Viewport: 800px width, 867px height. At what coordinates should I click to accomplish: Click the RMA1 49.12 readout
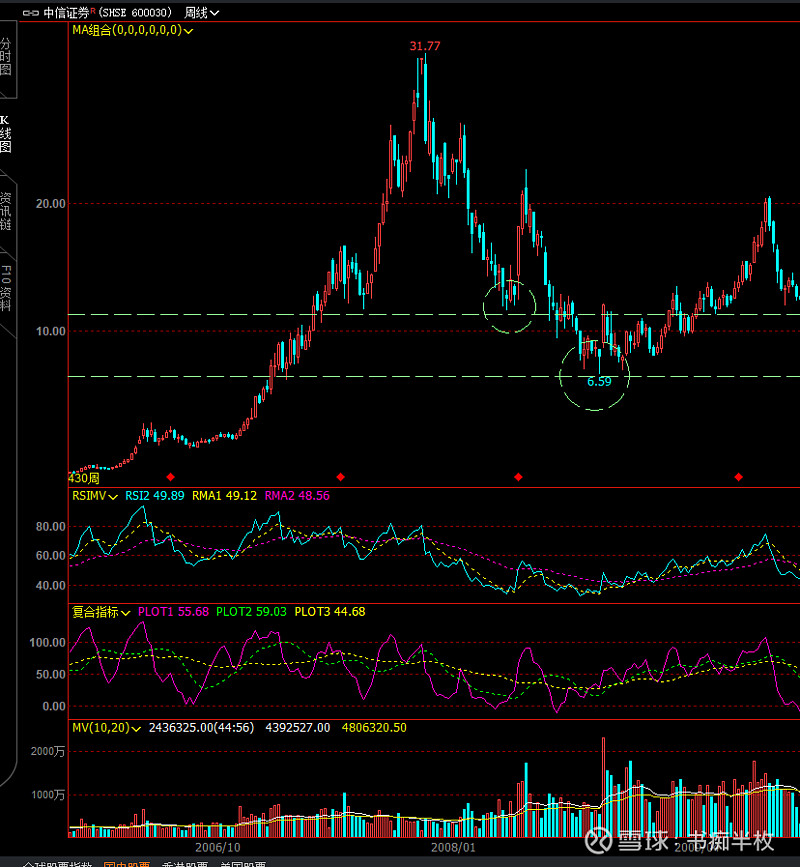[224, 496]
